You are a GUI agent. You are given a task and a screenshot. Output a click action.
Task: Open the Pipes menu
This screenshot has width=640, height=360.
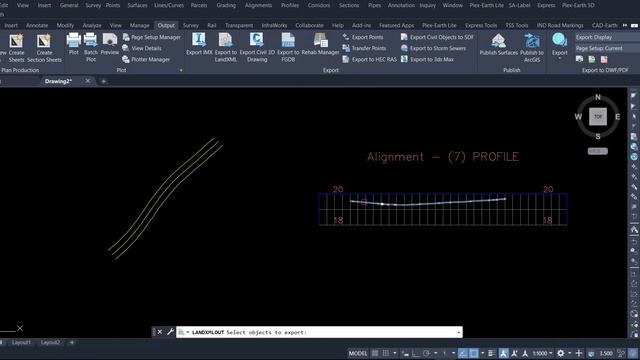[x=374, y=5]
